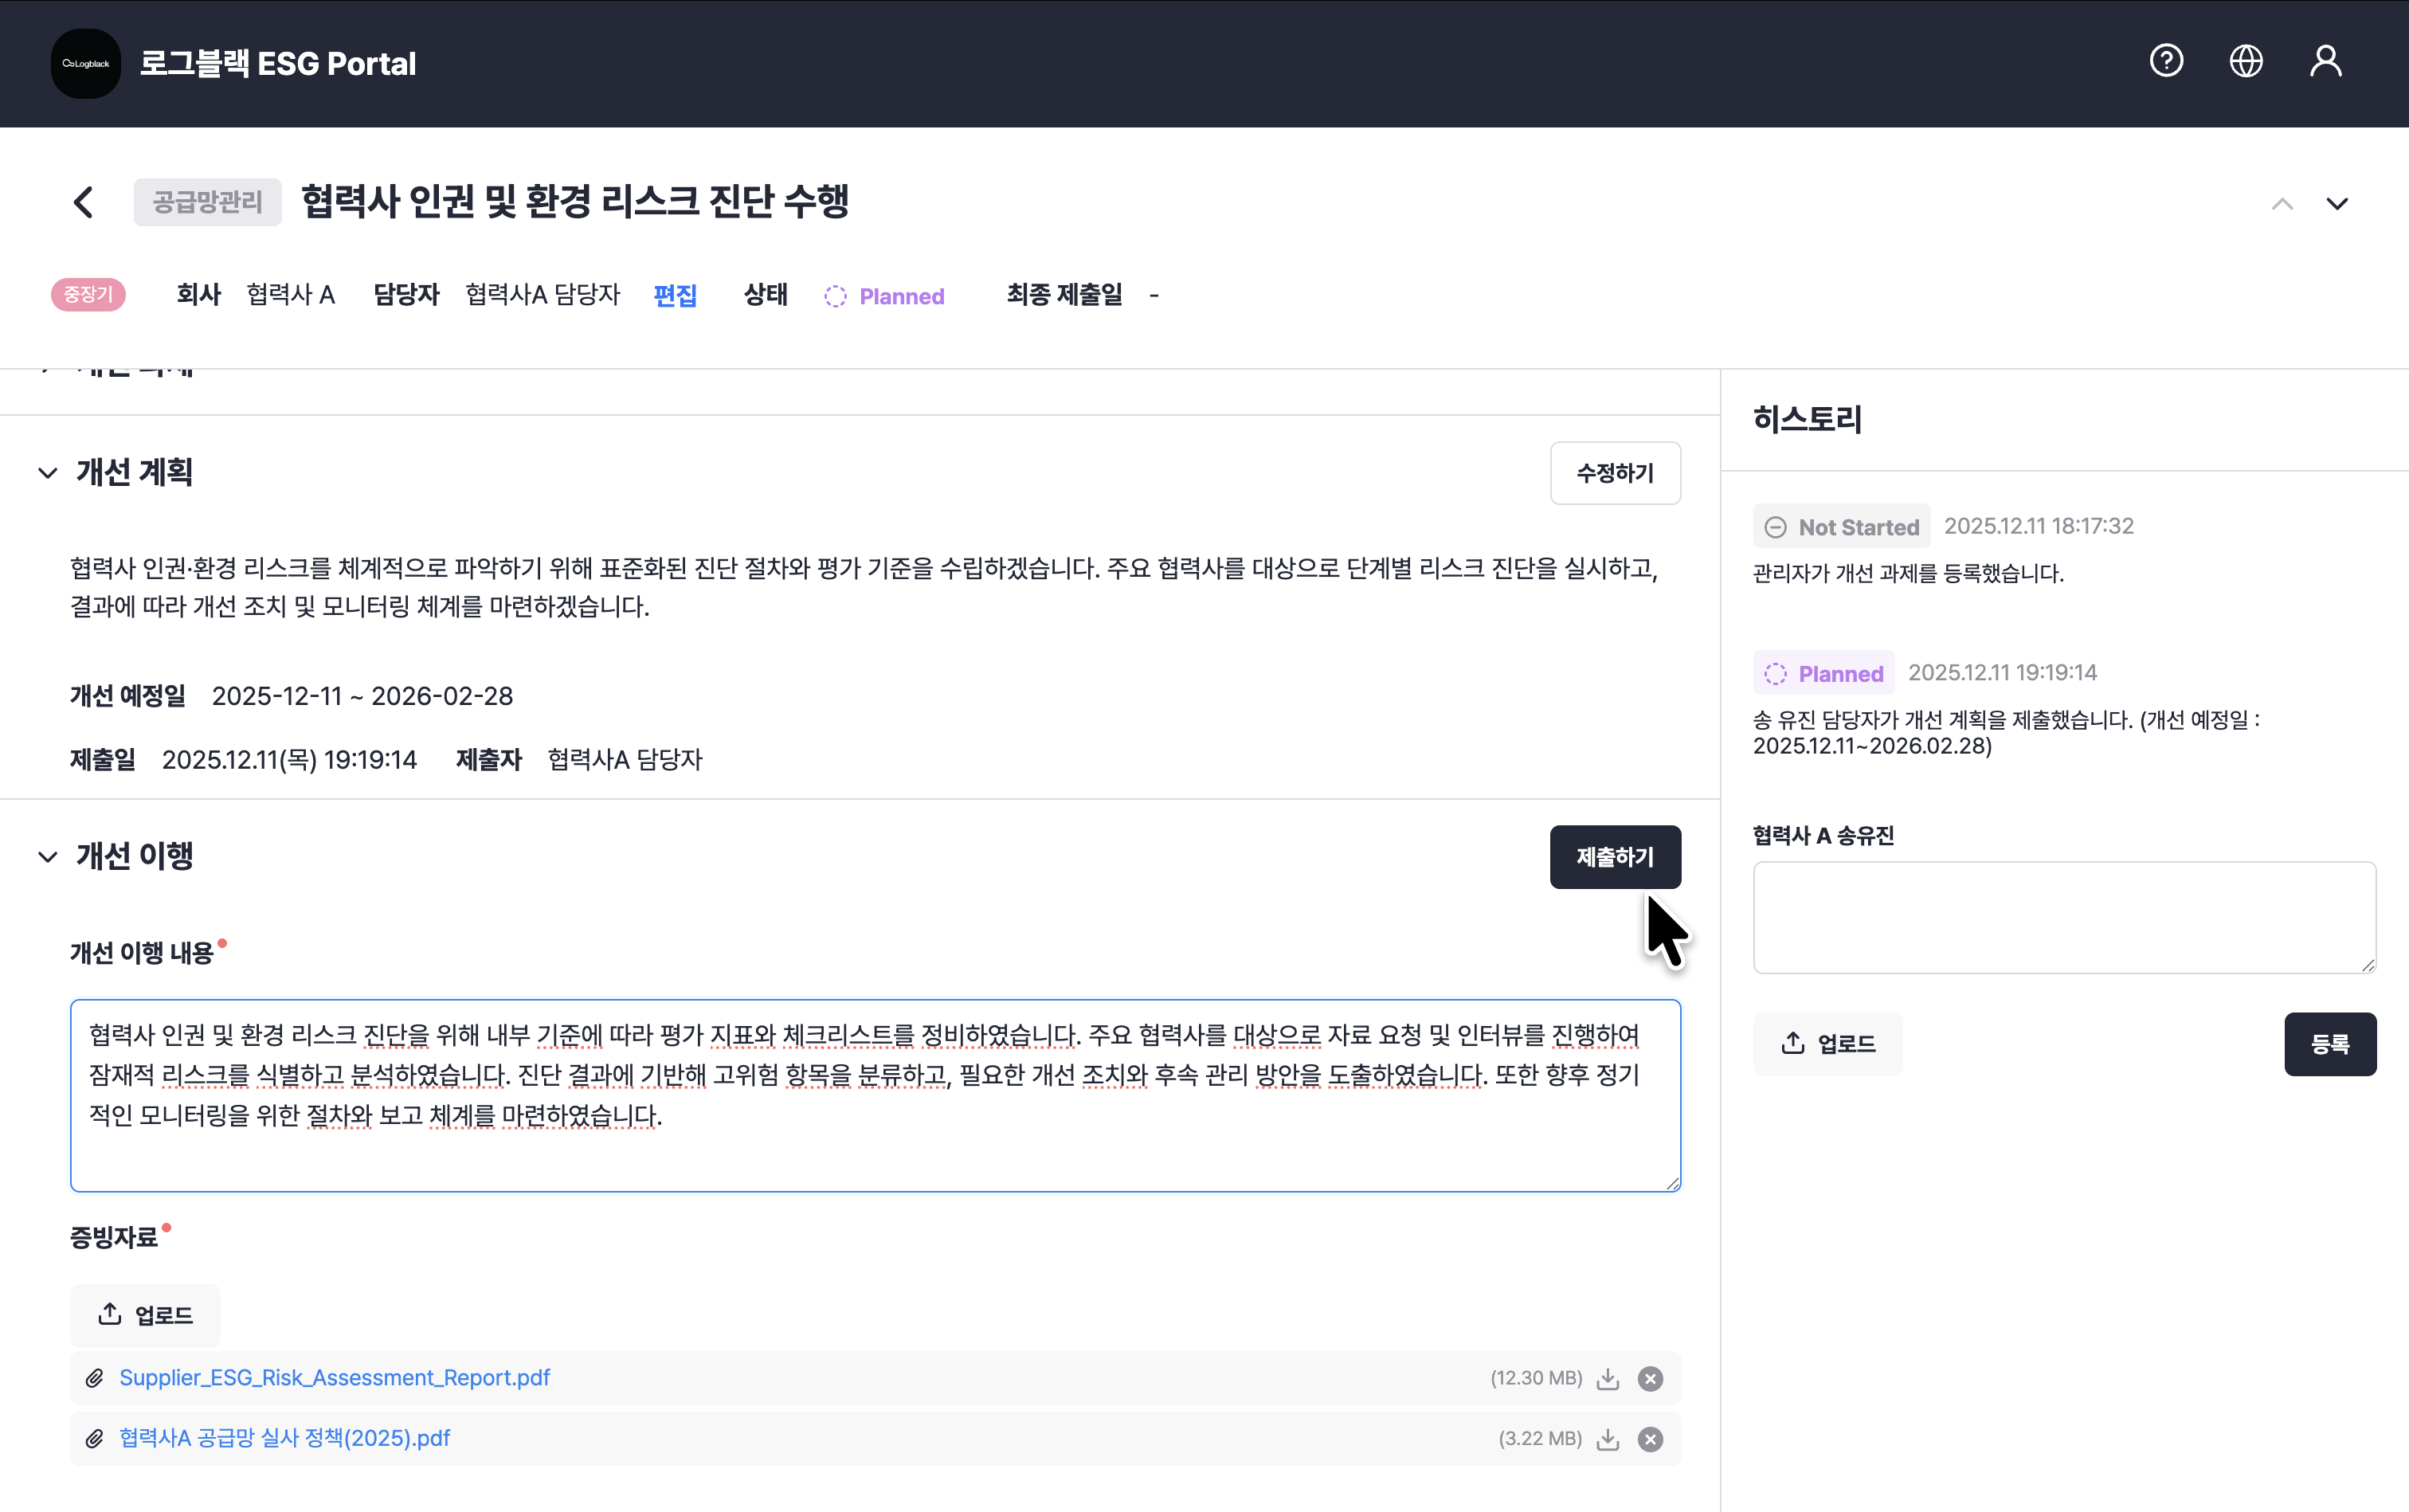Screen dimensions: 2409x1512
Task: Click 업로드 button in 히스토리 panel
Action: click(x=1828, y=1044)
